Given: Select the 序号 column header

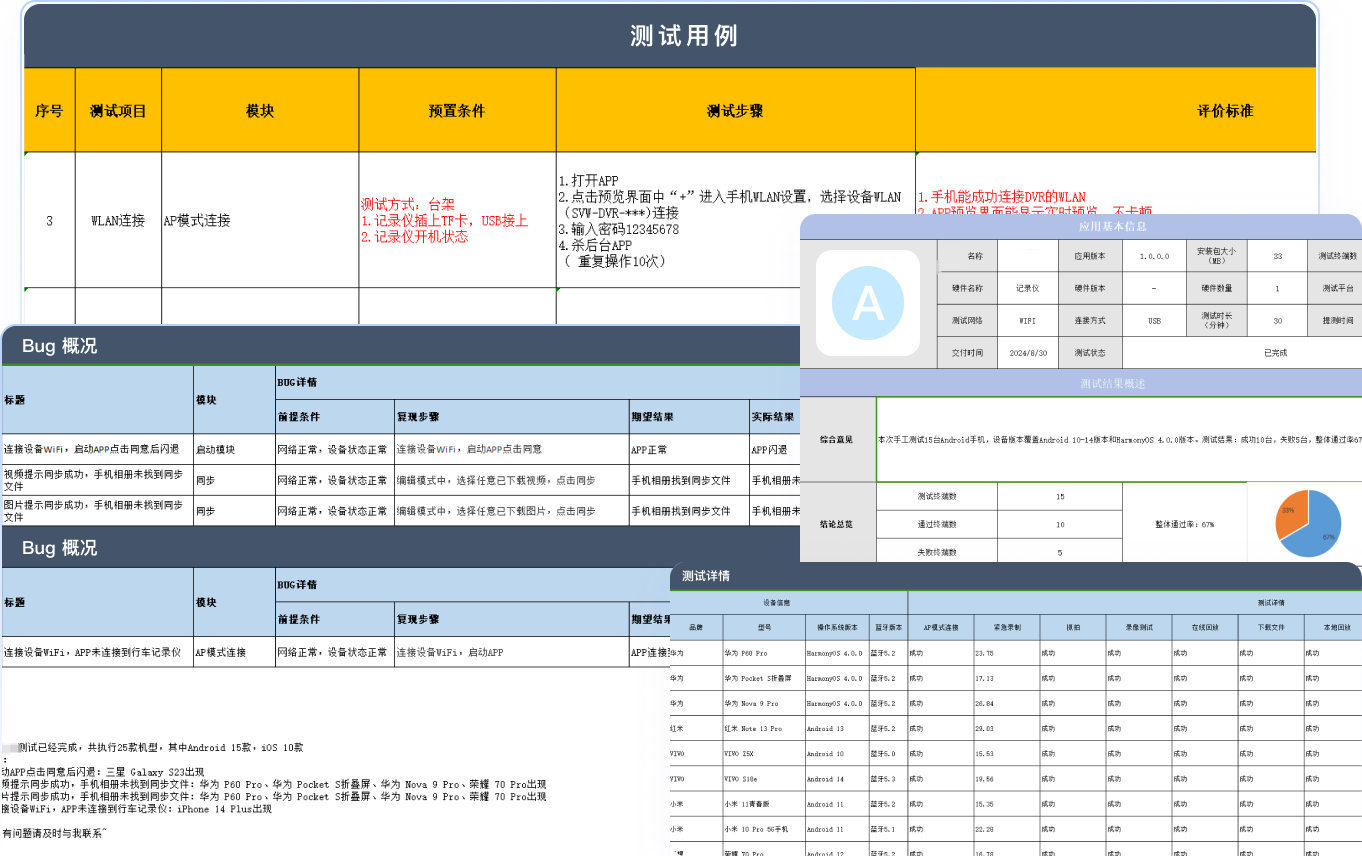Looking at the screenshot, I should pos(49,110).
